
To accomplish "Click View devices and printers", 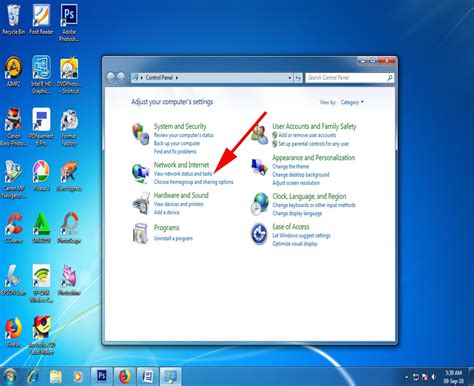I will 178,204.
